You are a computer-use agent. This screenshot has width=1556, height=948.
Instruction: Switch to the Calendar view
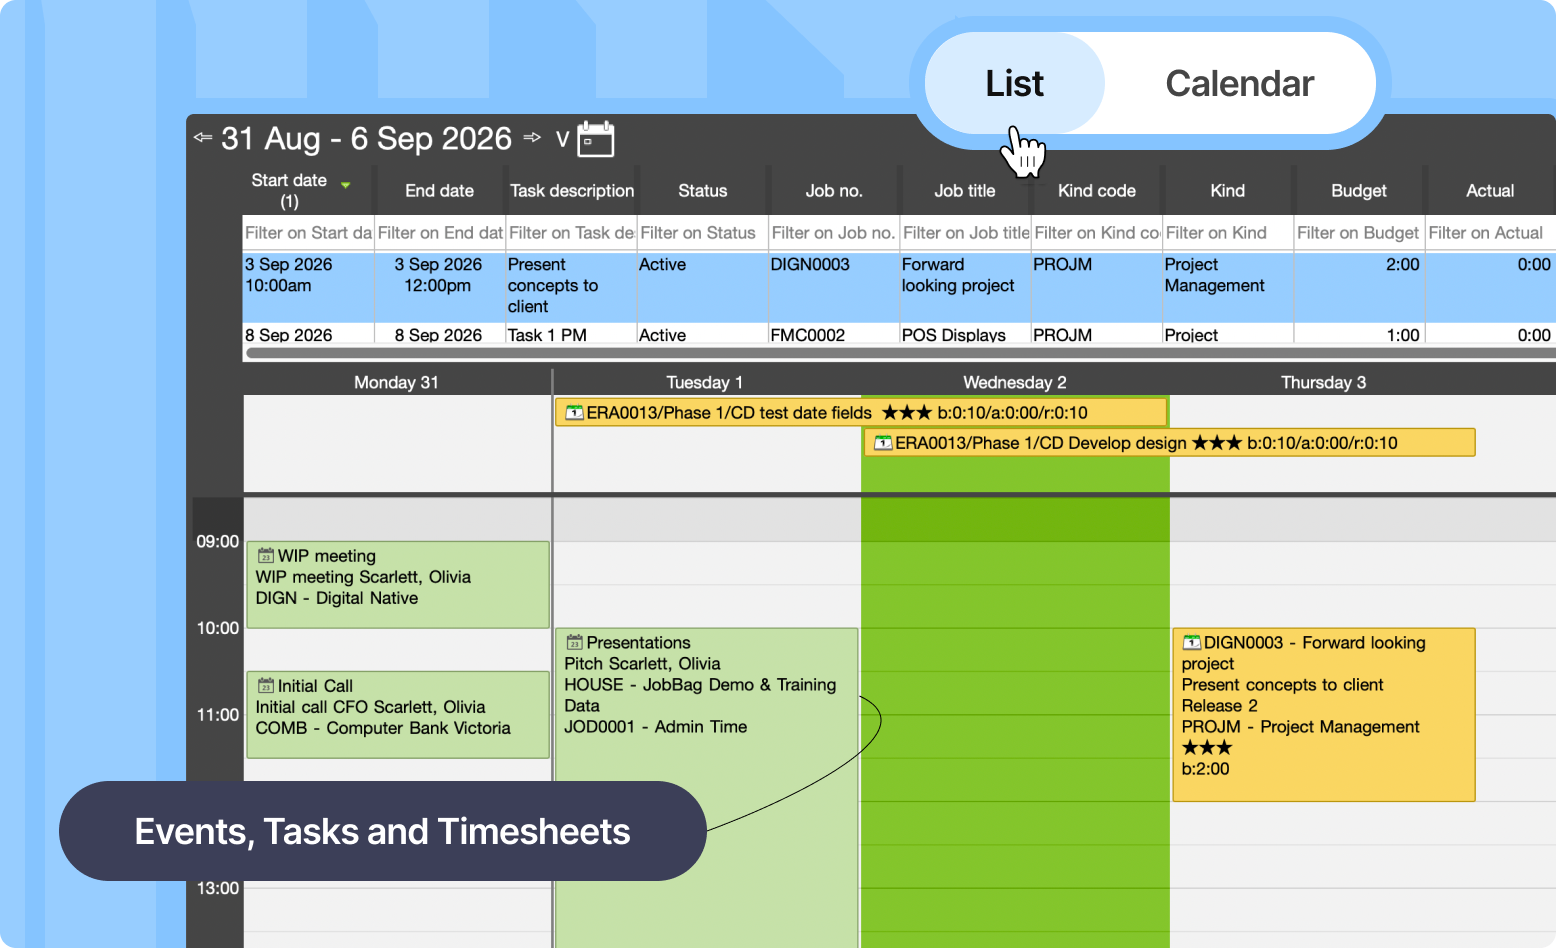coord(1240,83)
